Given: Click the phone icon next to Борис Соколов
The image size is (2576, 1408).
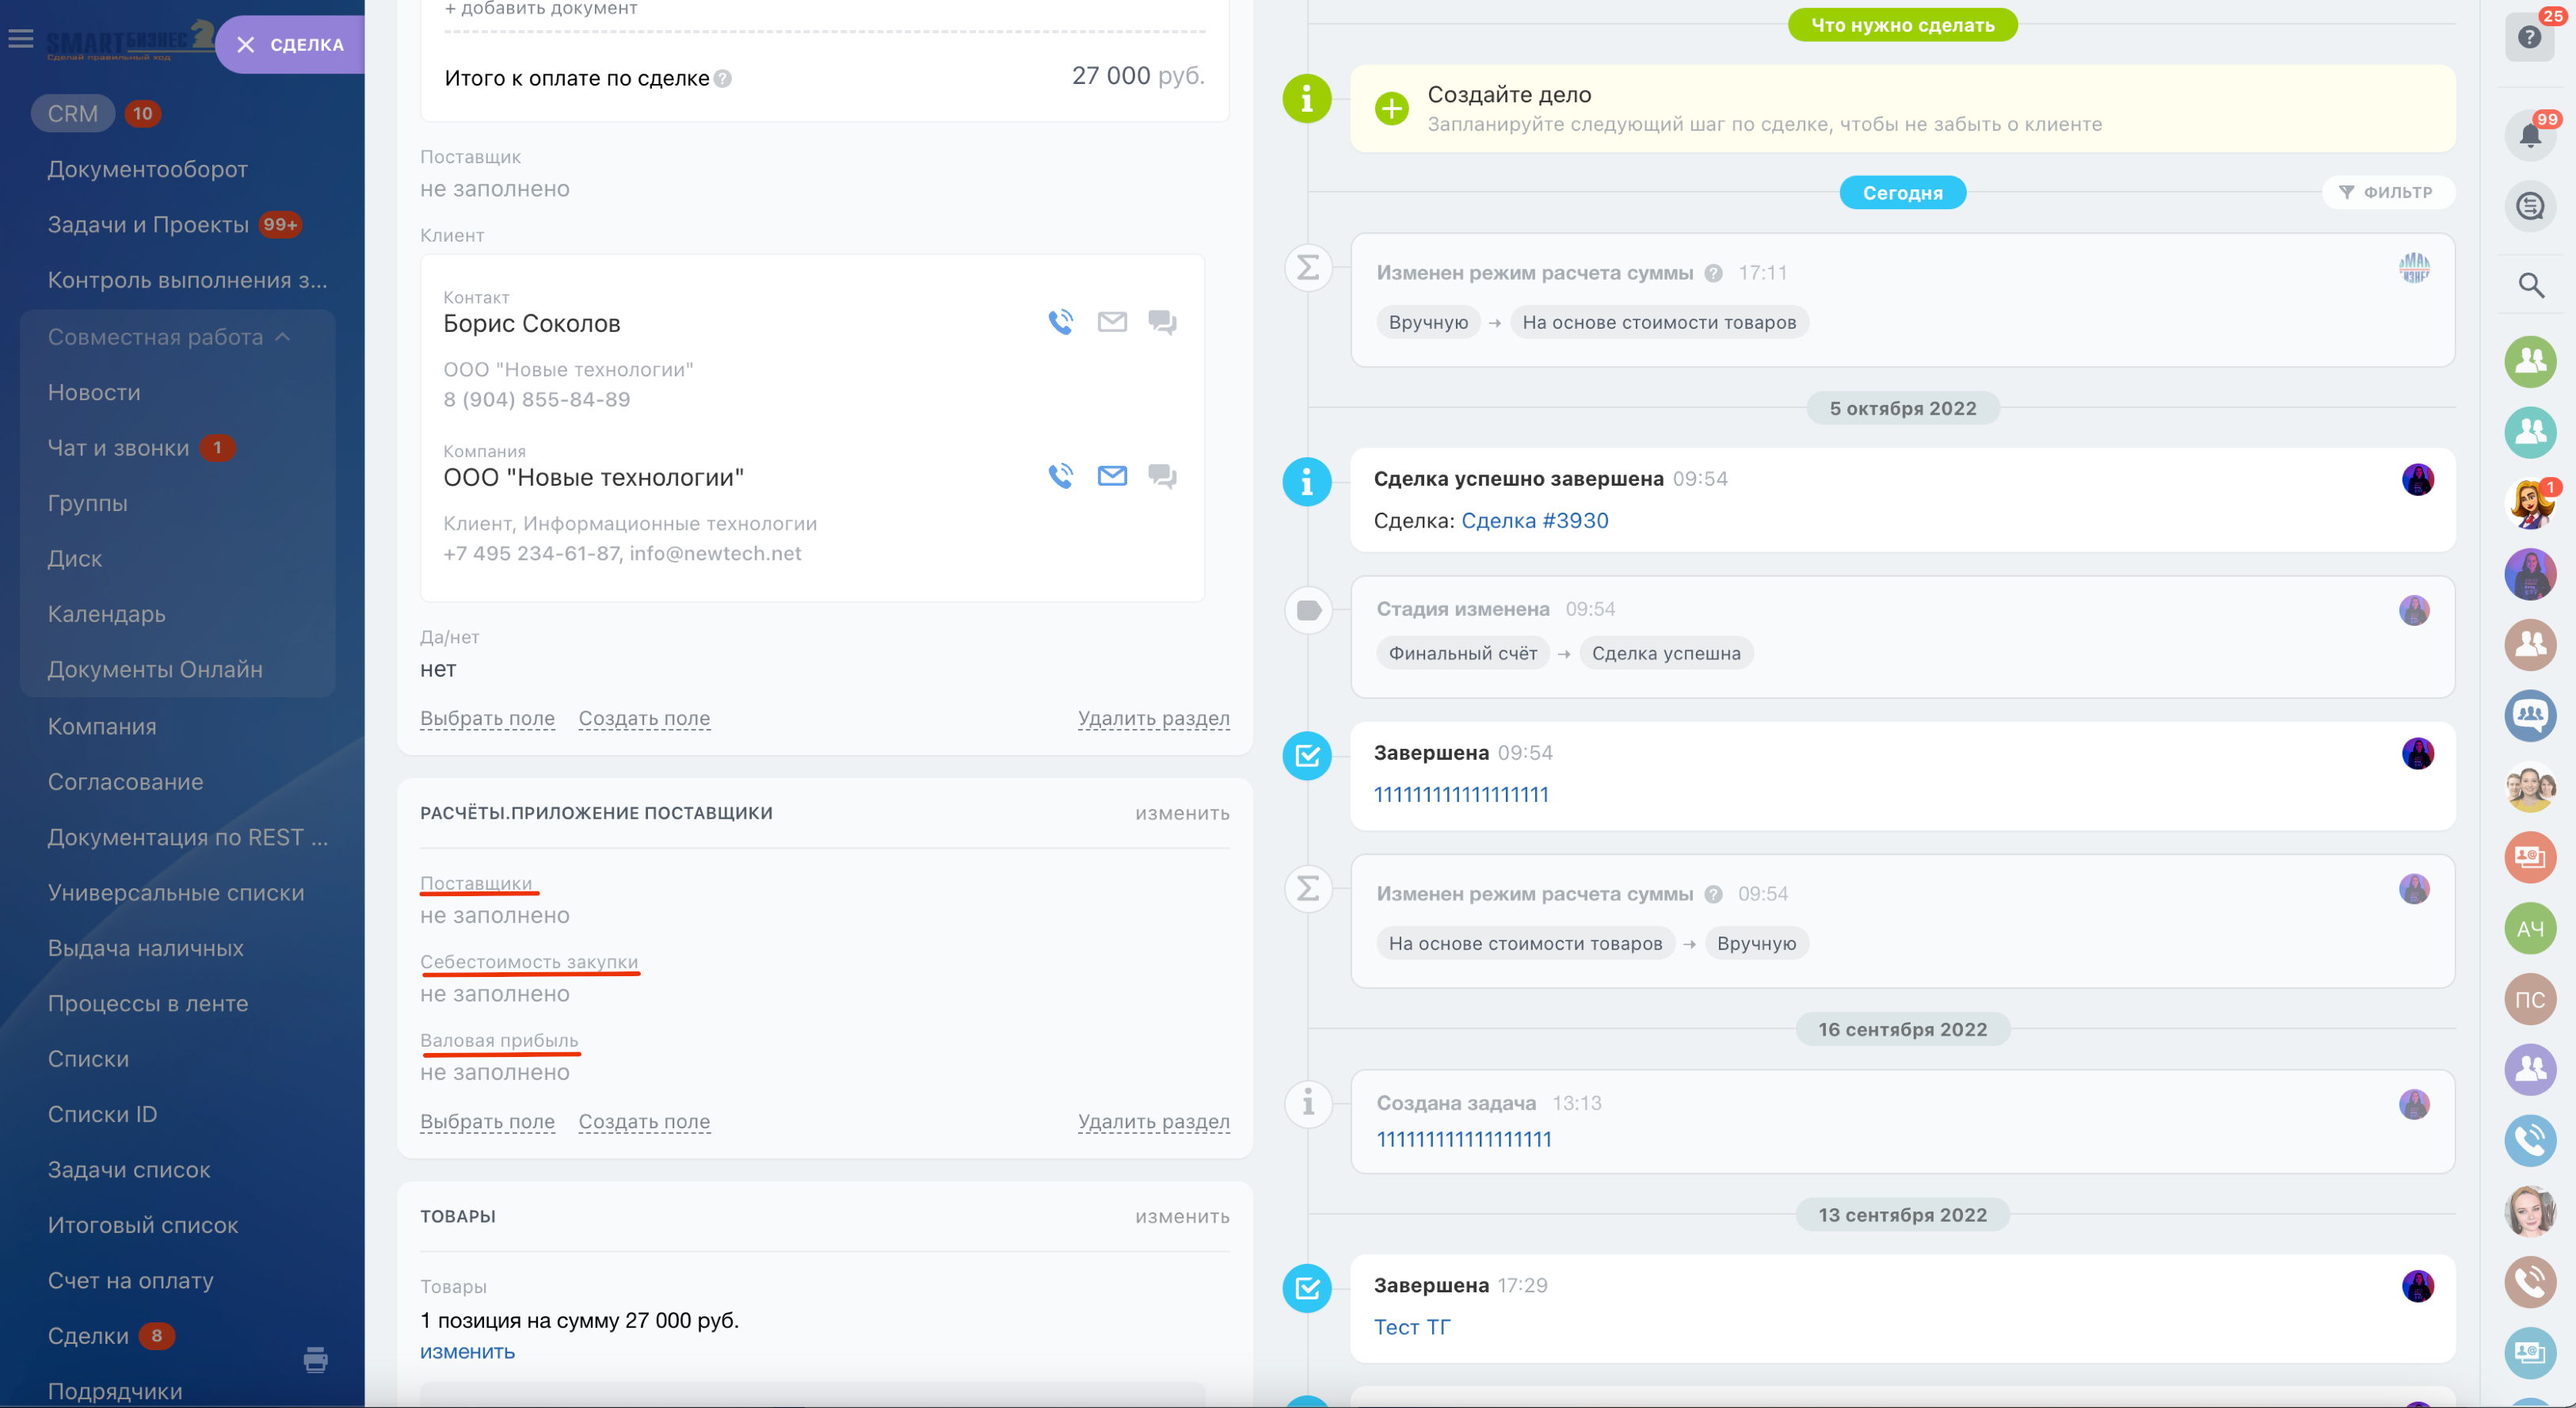Looking at the screenshot, I should pyautogui.click(x=1060, y=322).
